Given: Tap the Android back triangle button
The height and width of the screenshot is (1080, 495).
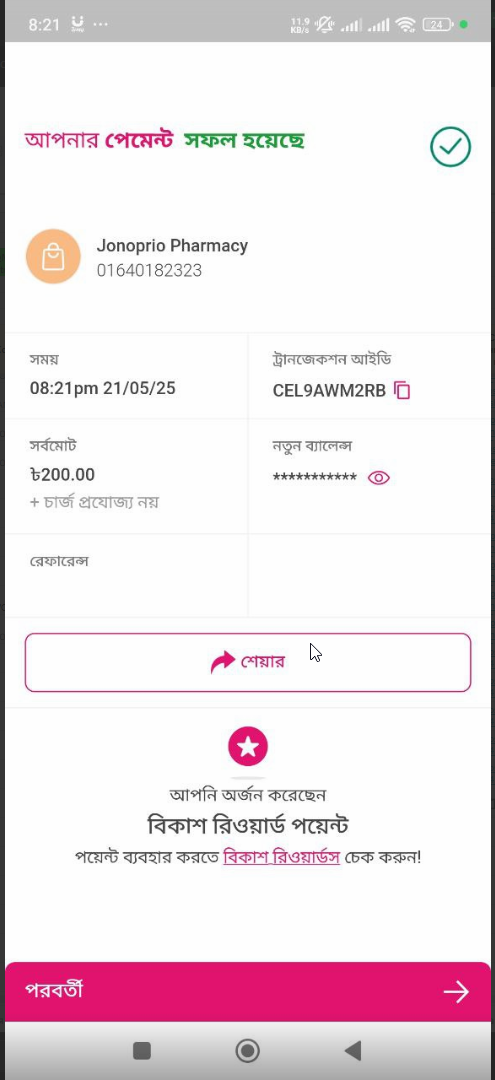Looking at the screenshot, I should [x=352, y=1050].
